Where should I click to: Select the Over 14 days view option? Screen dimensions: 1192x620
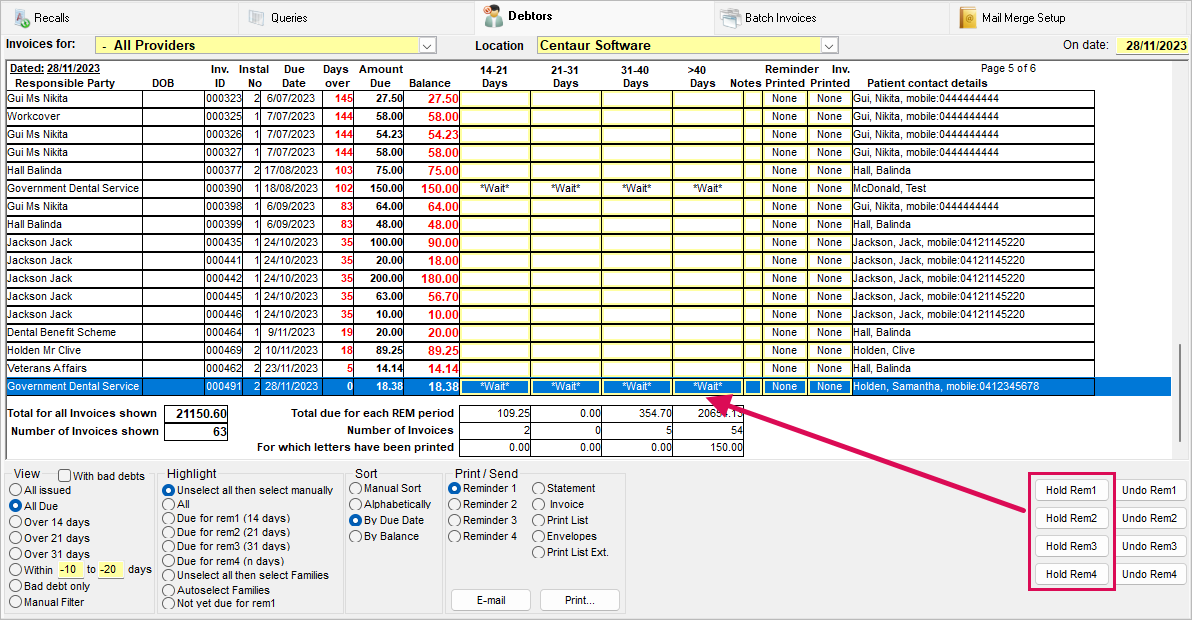(16, 522)
